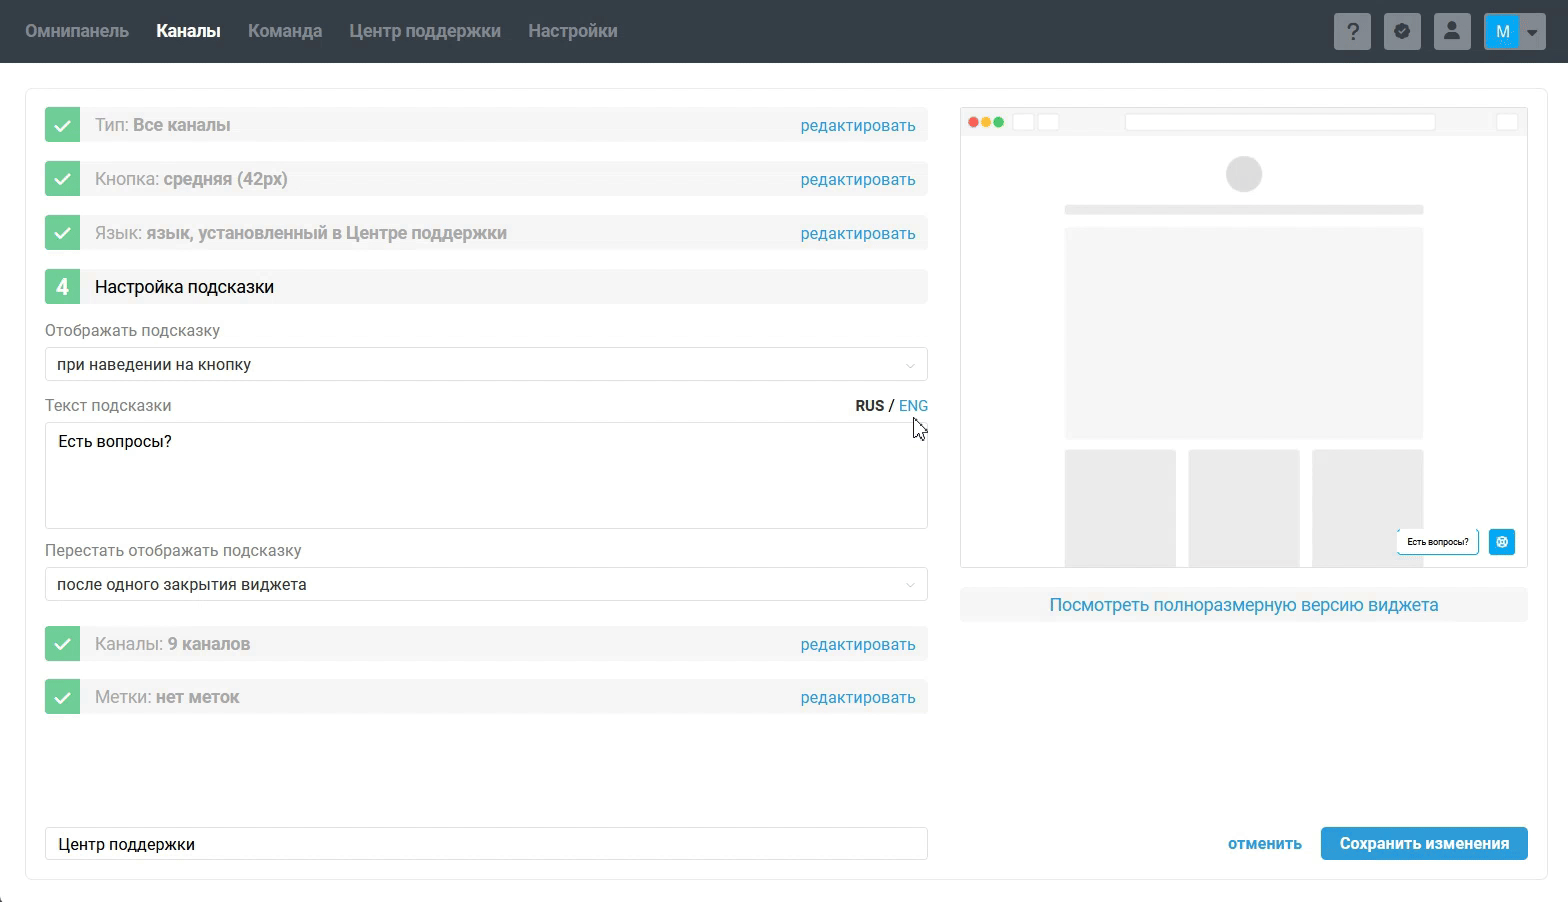Click the green checkmark beside Тип
Screen dimensions: 1568x902
point(62,125)
